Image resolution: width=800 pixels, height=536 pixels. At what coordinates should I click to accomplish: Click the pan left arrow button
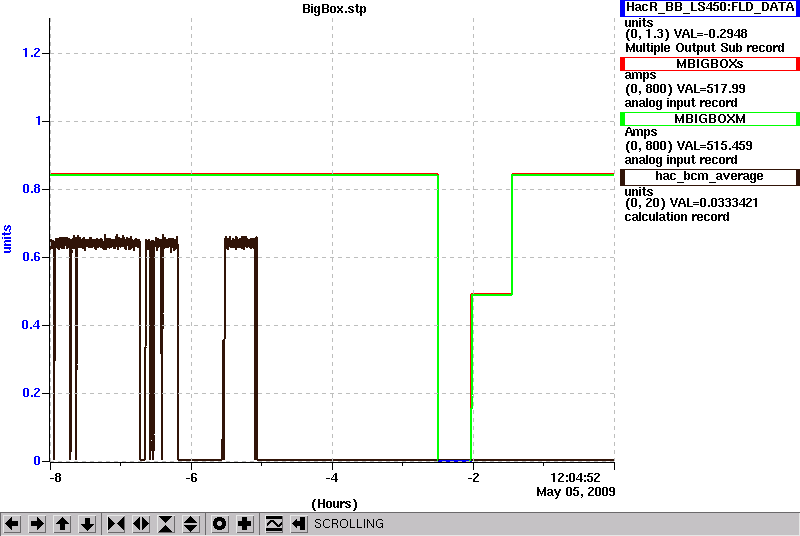[x=12, y=524]
